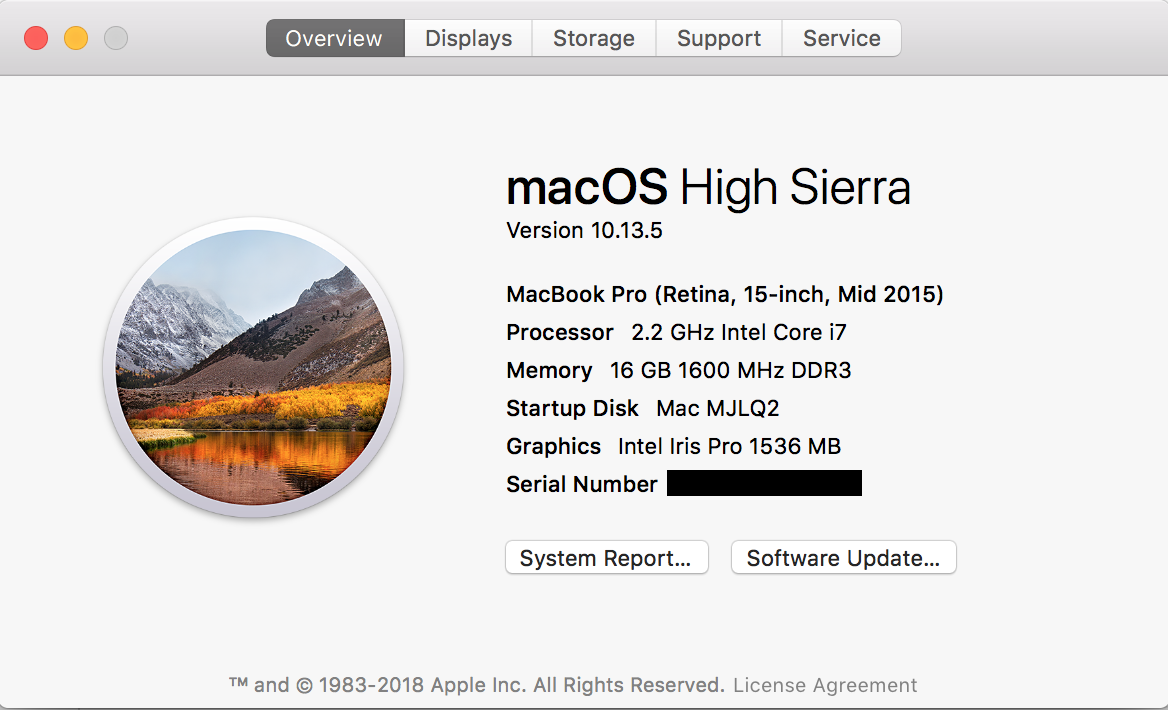Click the Processor 2.2 GHz Intel Core i7 line
This screenshot has width=1168, height=710.
[677, 333]
